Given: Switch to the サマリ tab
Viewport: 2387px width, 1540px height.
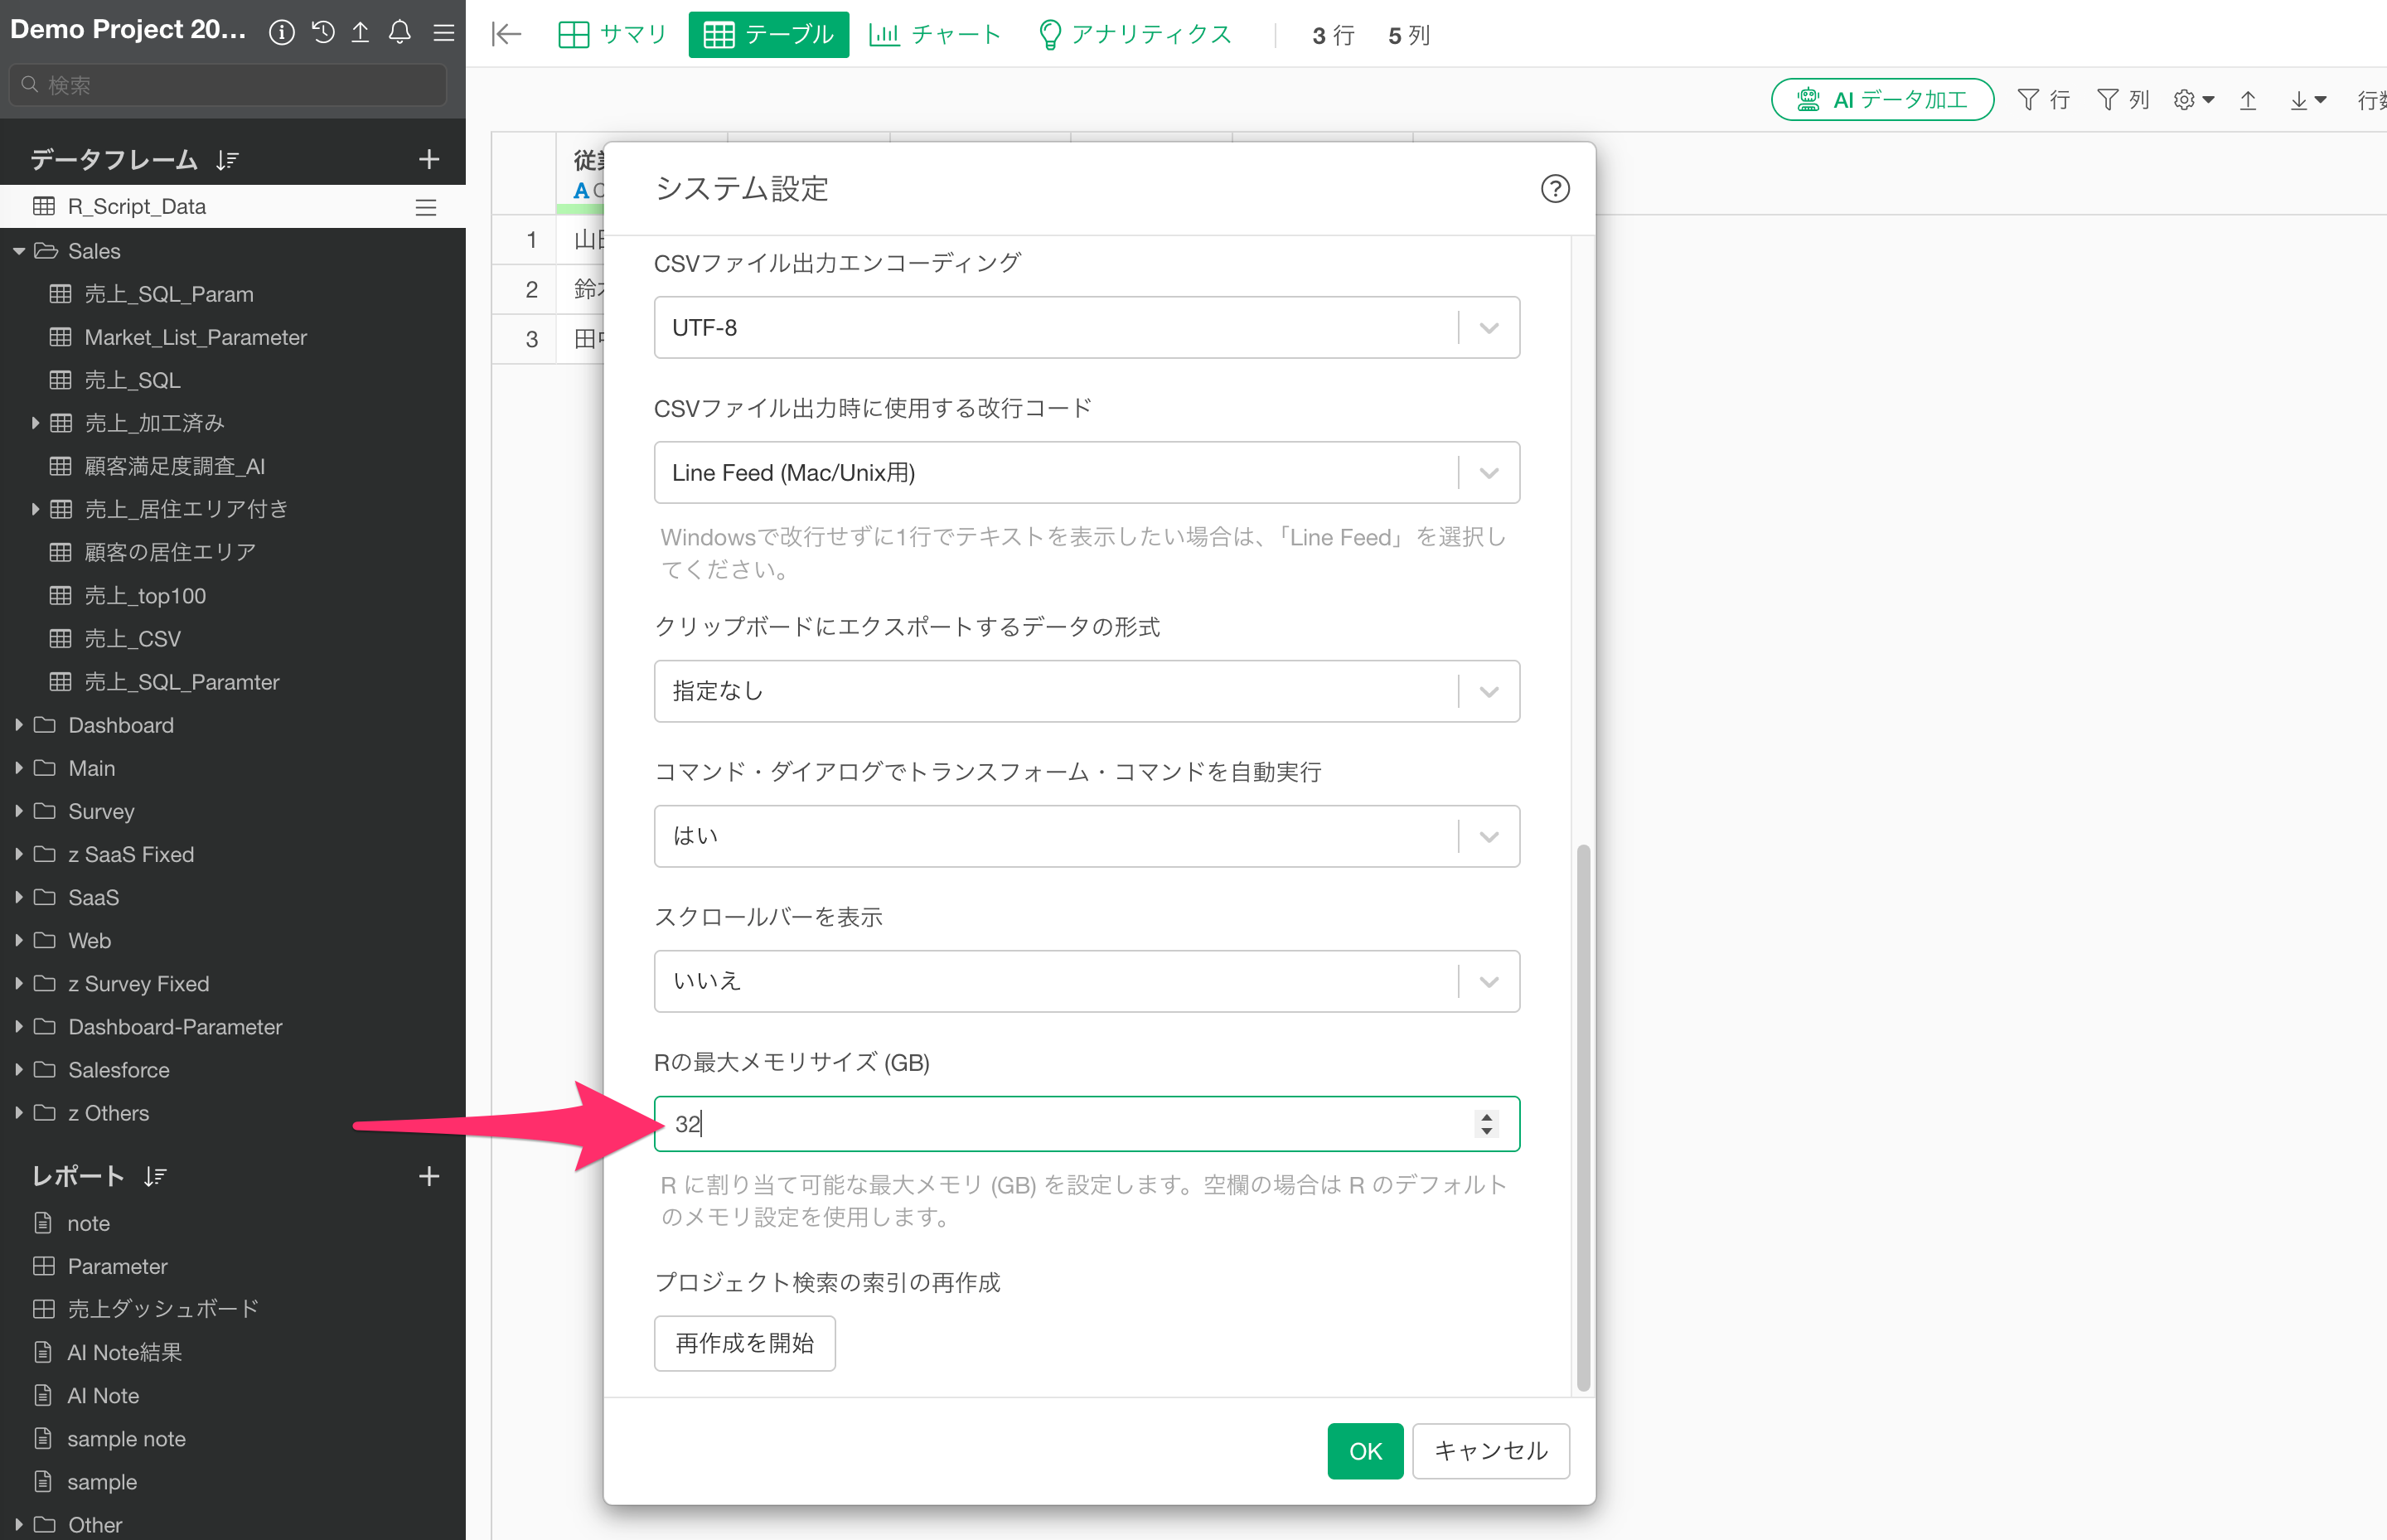Looking at the screenshot, I should (612, 35).
